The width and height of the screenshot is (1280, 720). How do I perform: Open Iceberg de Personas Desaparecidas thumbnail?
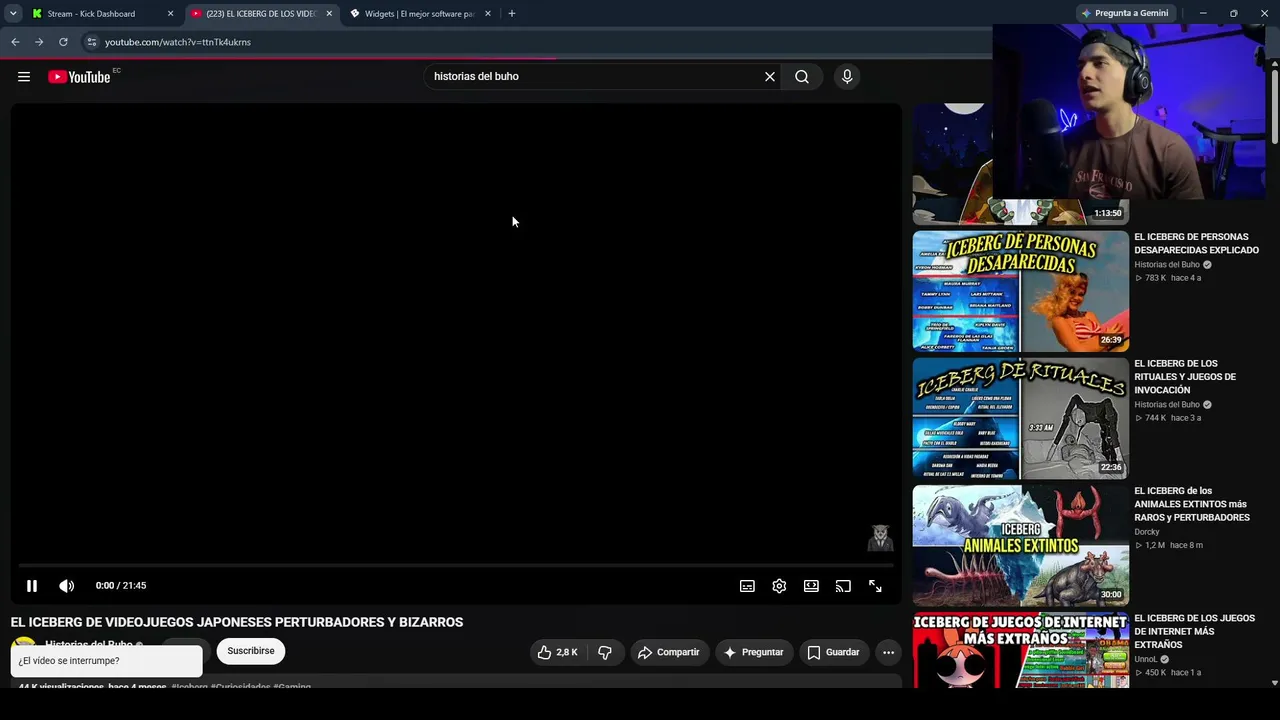click(x=1021, y=292)
